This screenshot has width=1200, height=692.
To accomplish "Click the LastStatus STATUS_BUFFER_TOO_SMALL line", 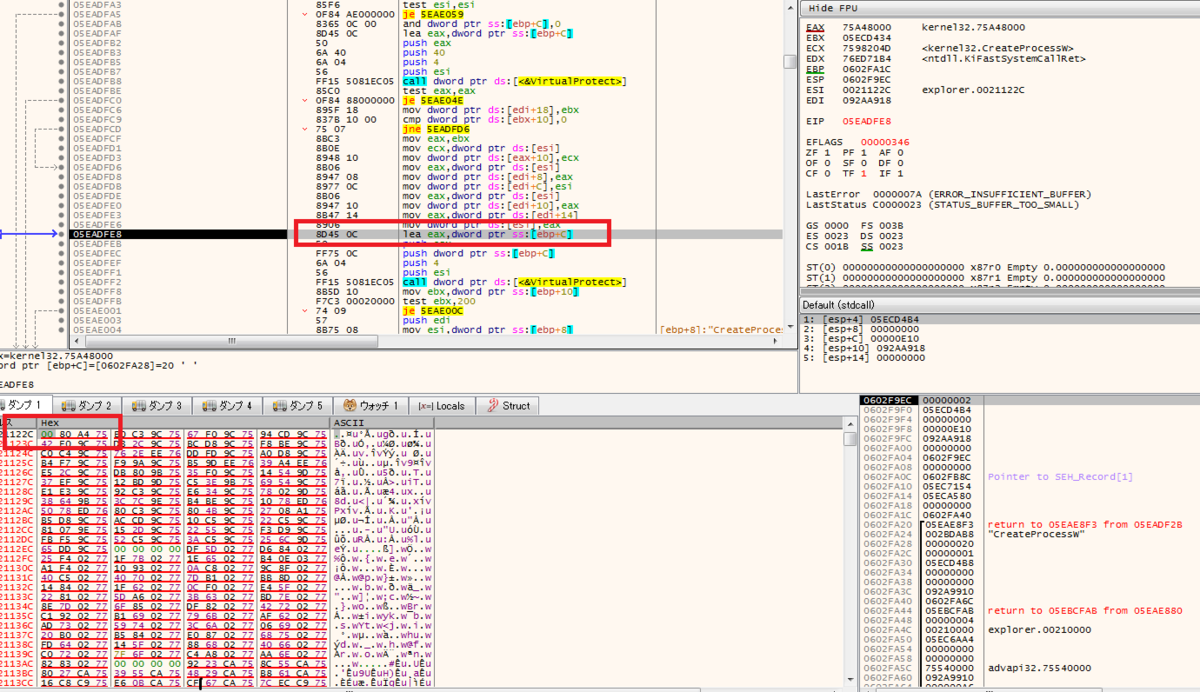I will click(945, 204).
